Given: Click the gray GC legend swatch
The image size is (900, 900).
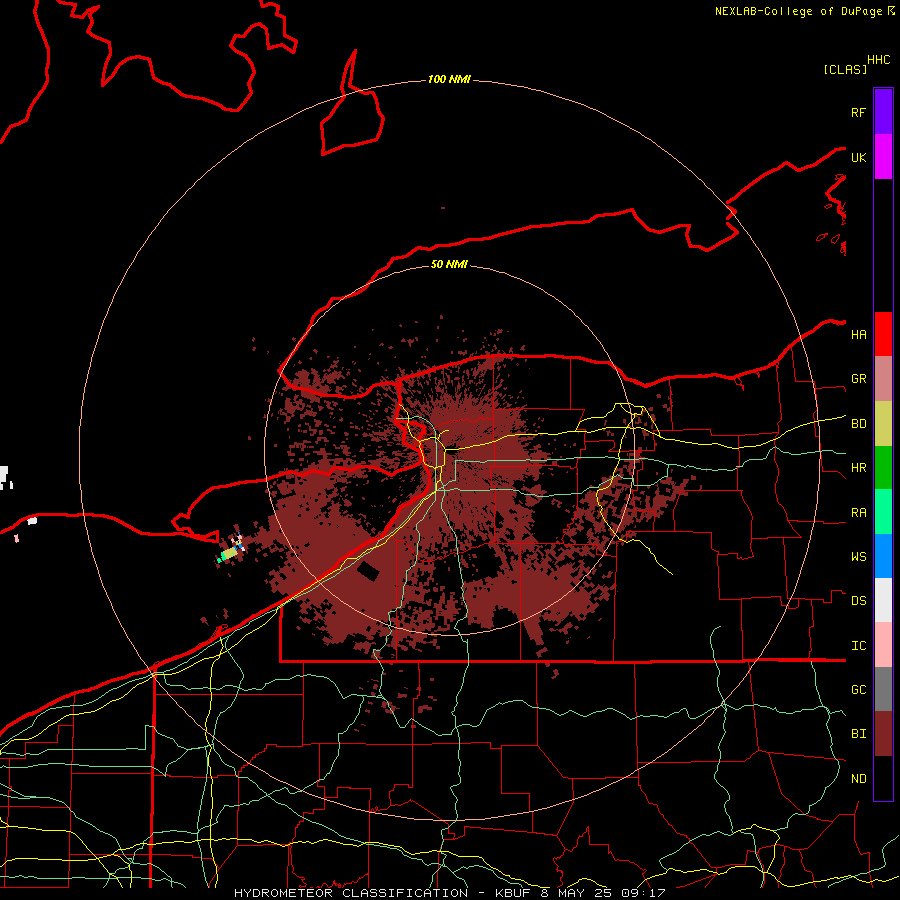Looking at the screenshot, I should [x=883, y=689].
